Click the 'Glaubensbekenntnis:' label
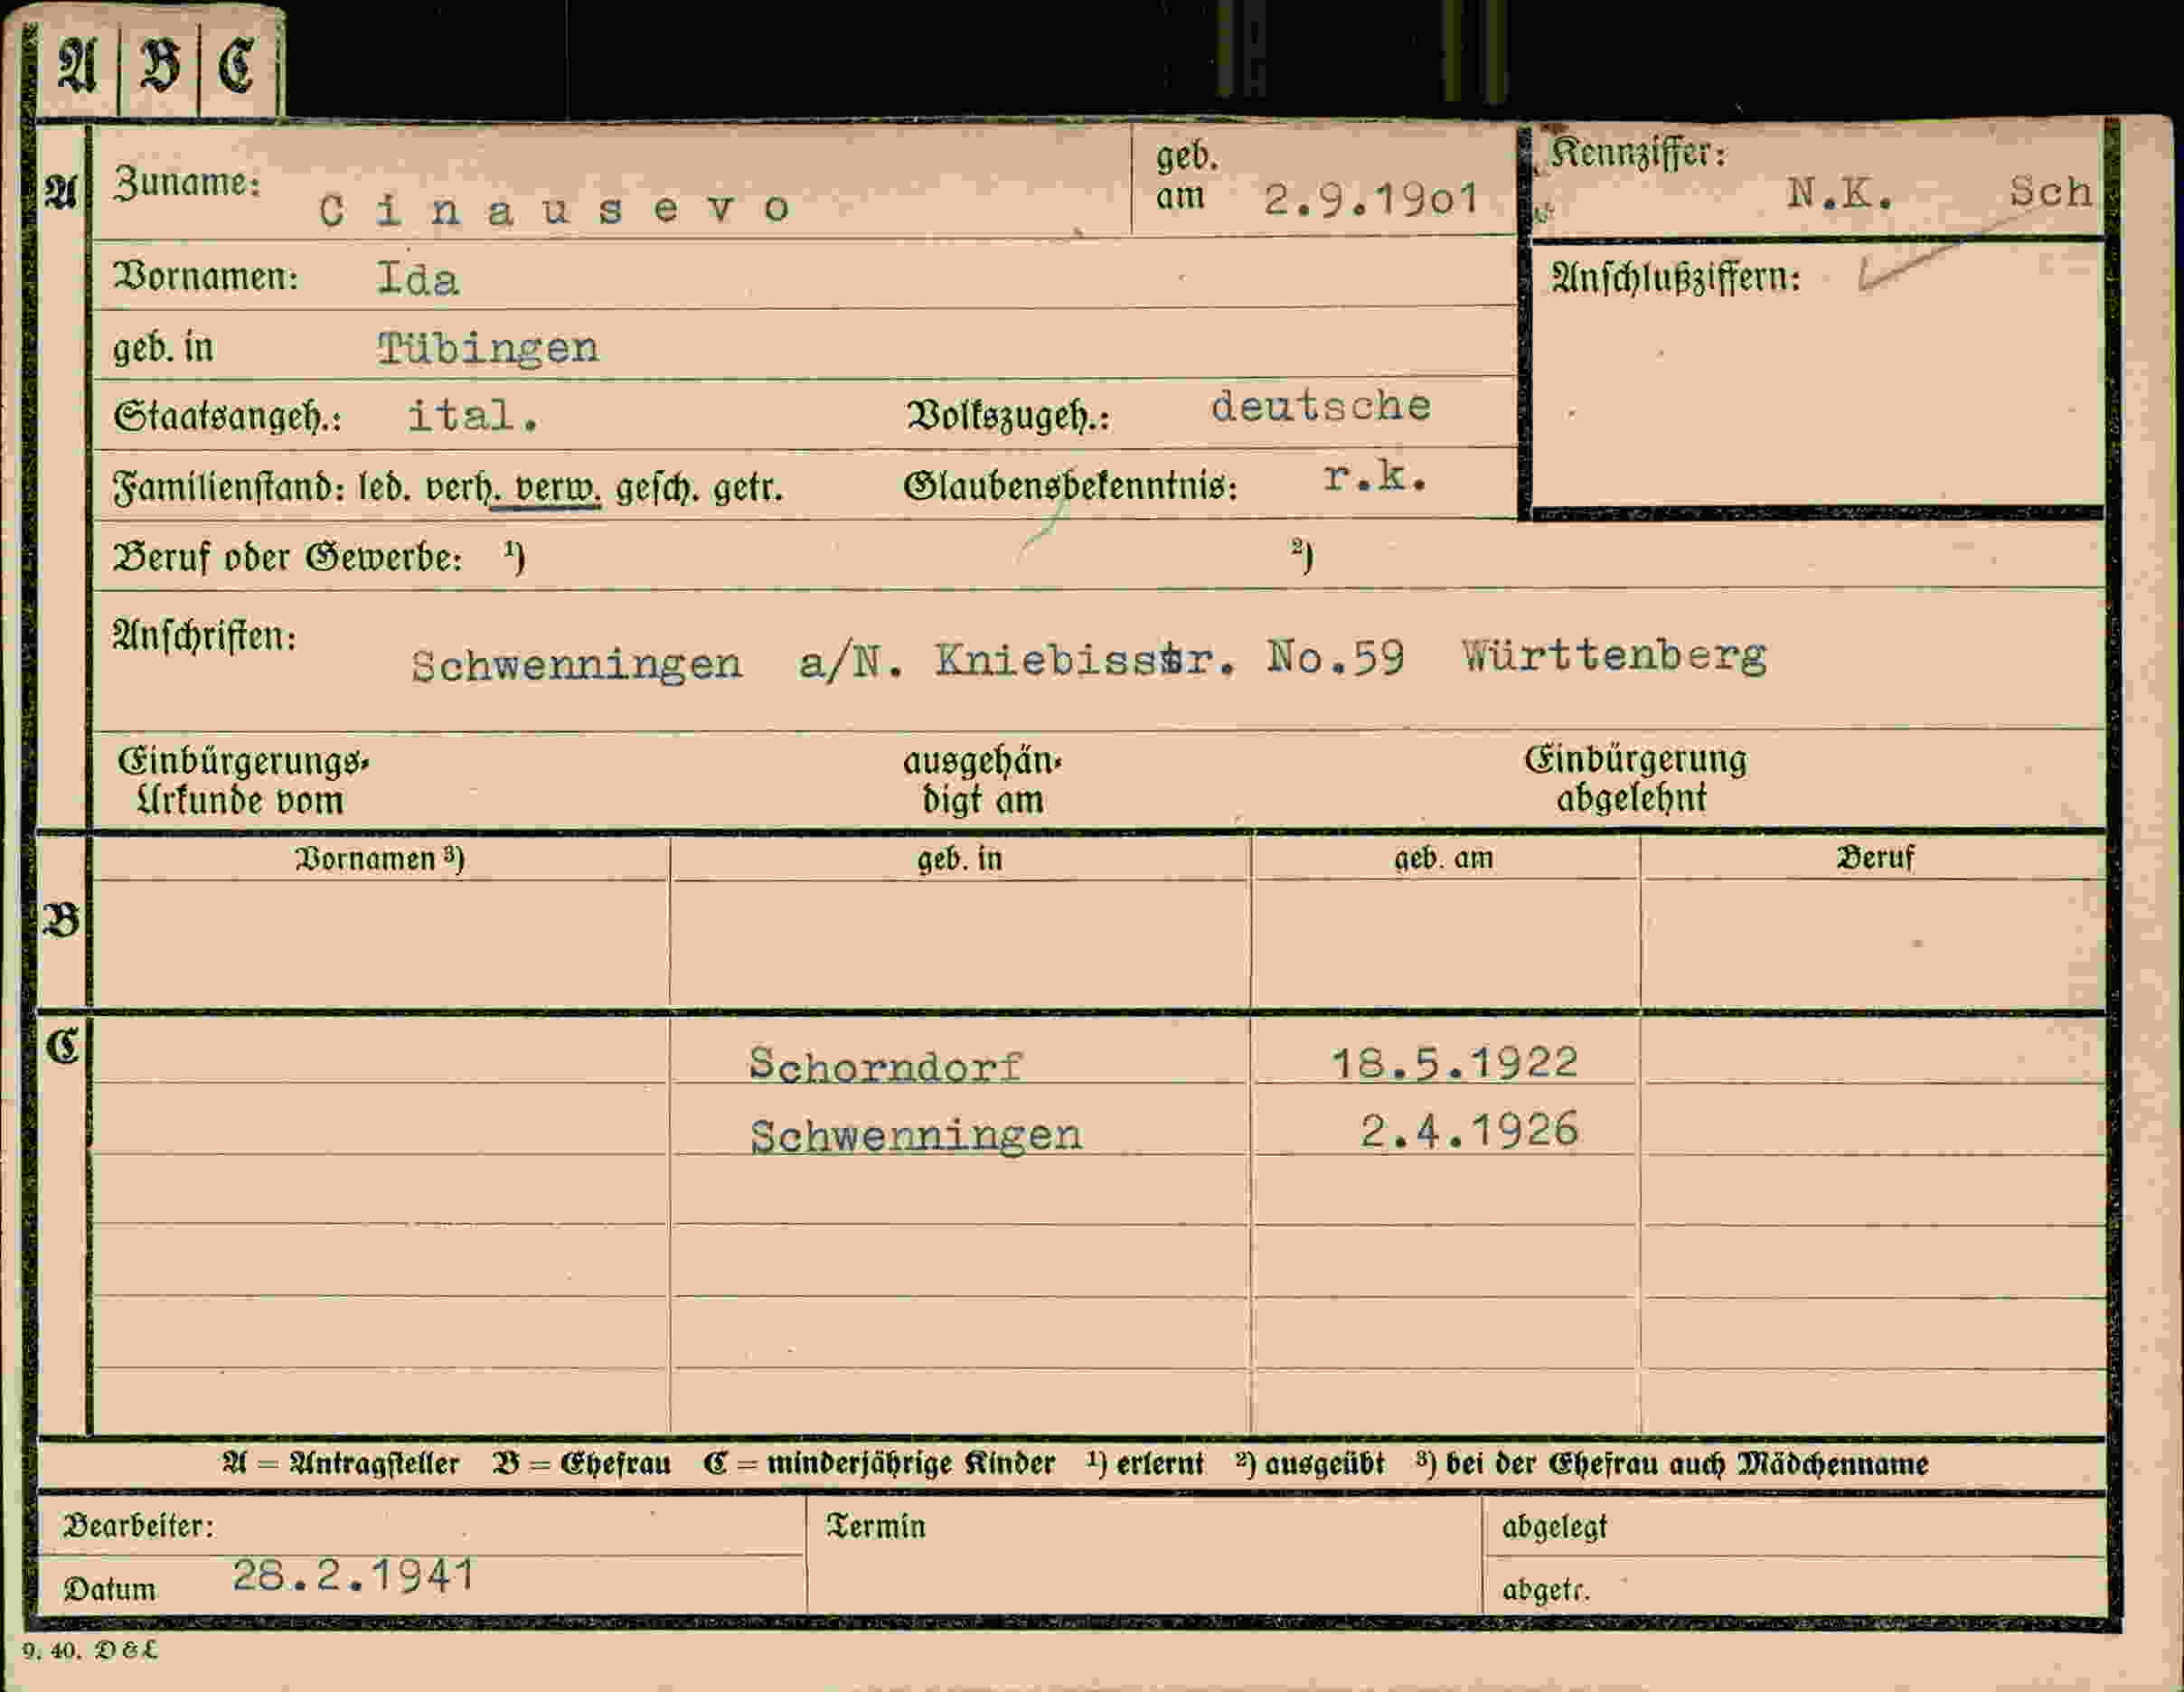 [1071, 487]
